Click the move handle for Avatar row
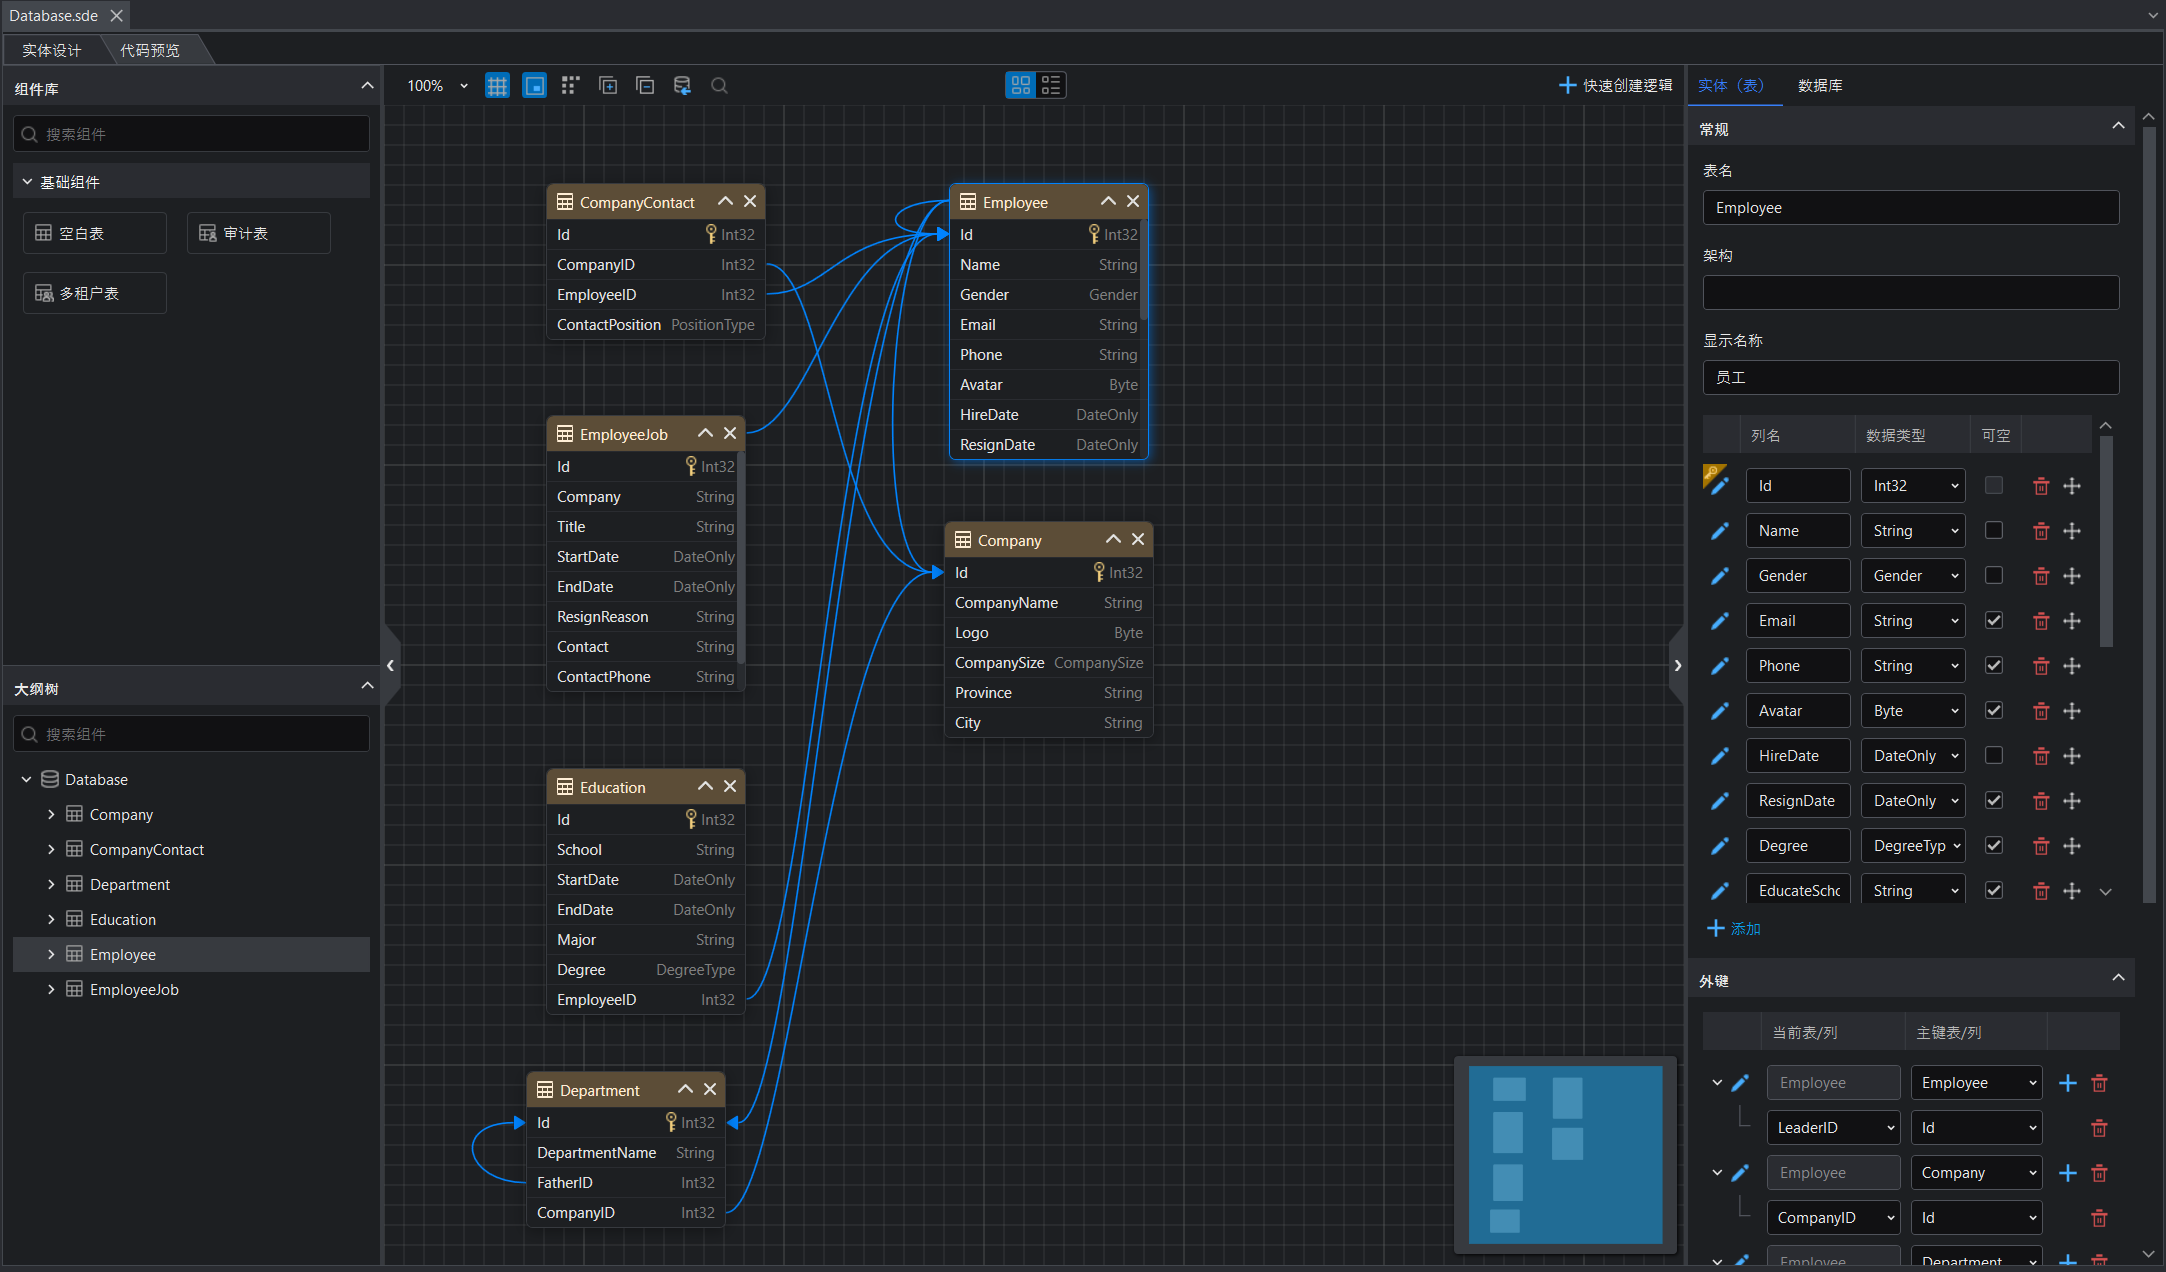 pos(2072,711)
